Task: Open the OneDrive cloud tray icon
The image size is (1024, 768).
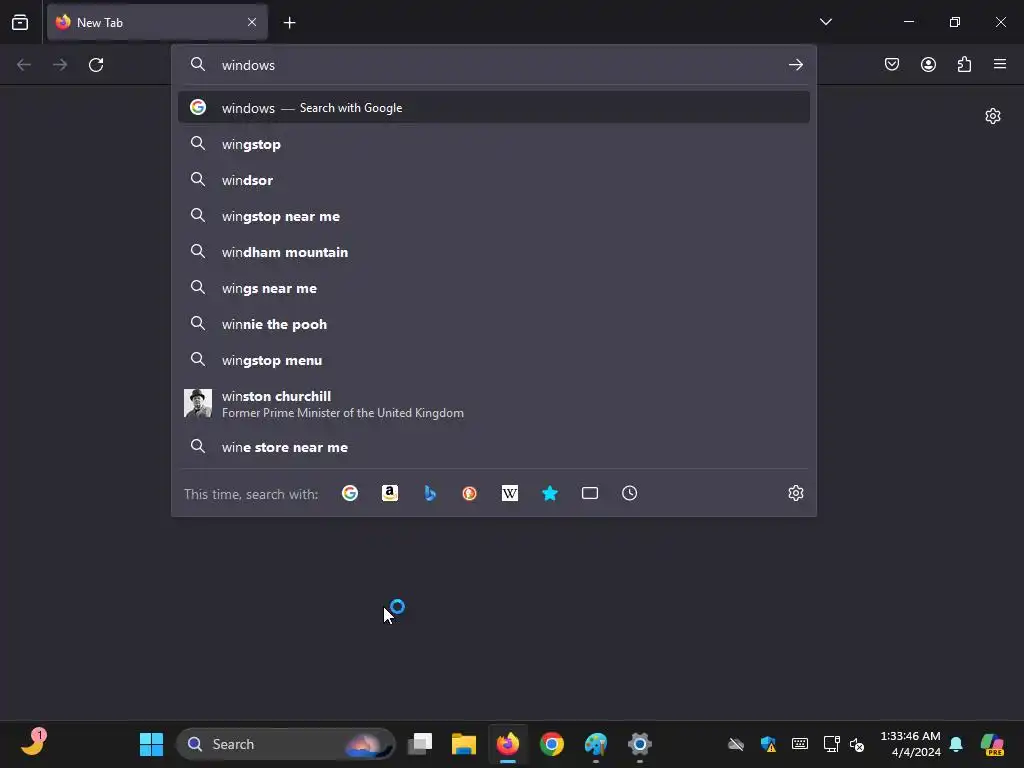Action: 736,744
